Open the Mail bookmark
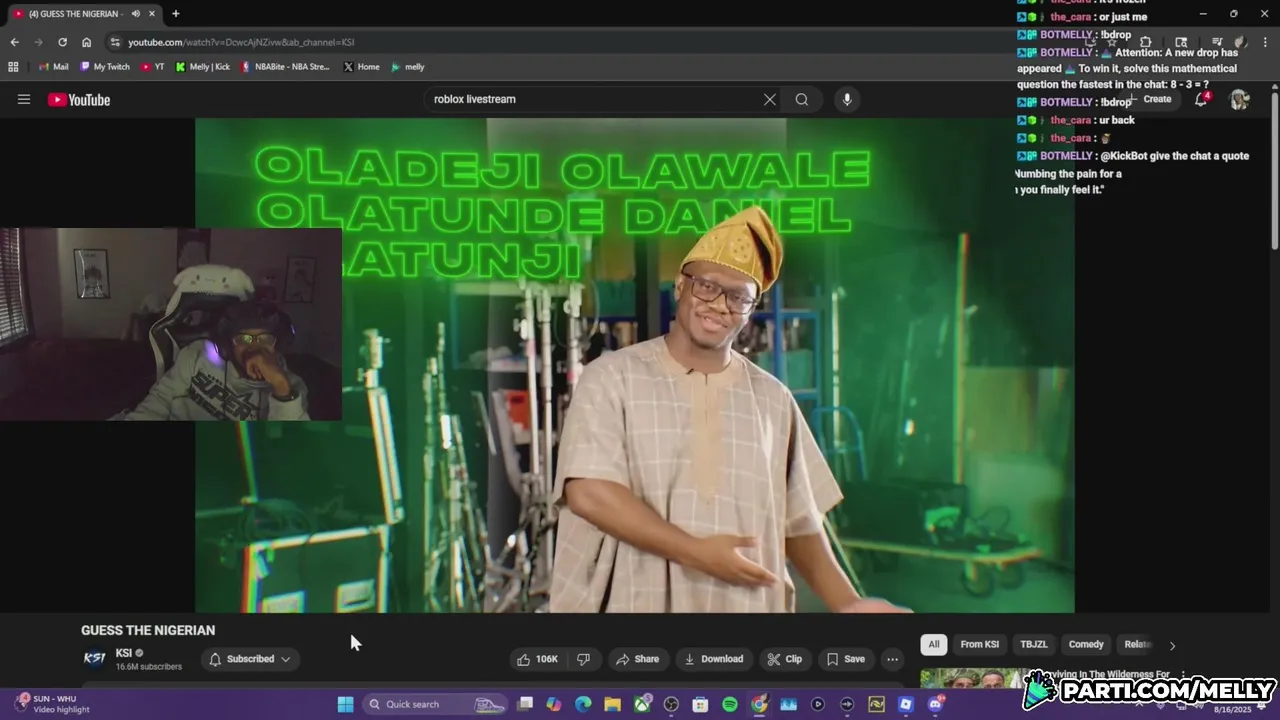Viewport: 1280px width, 720px height. coord(53,67)
